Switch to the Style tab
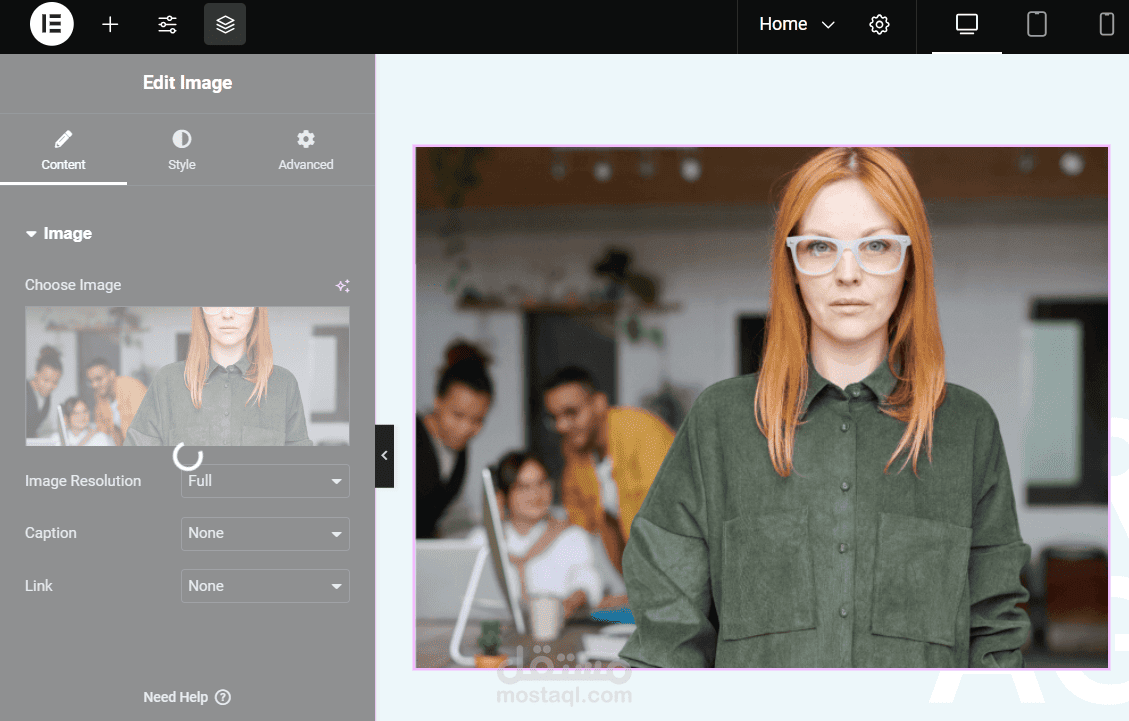This screenshot has height=721, width=1129. pyautogui.click(x=182, y=151)
